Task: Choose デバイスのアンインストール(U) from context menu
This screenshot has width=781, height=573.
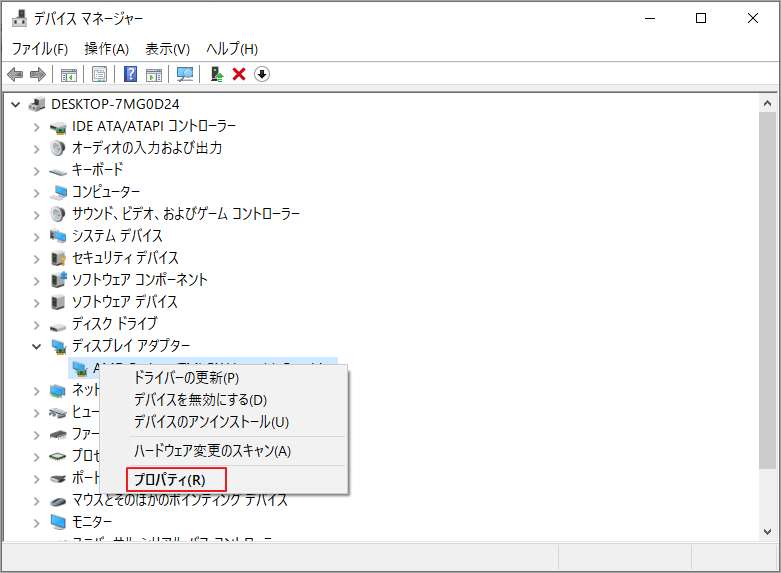Action: (x=224, y=422)
